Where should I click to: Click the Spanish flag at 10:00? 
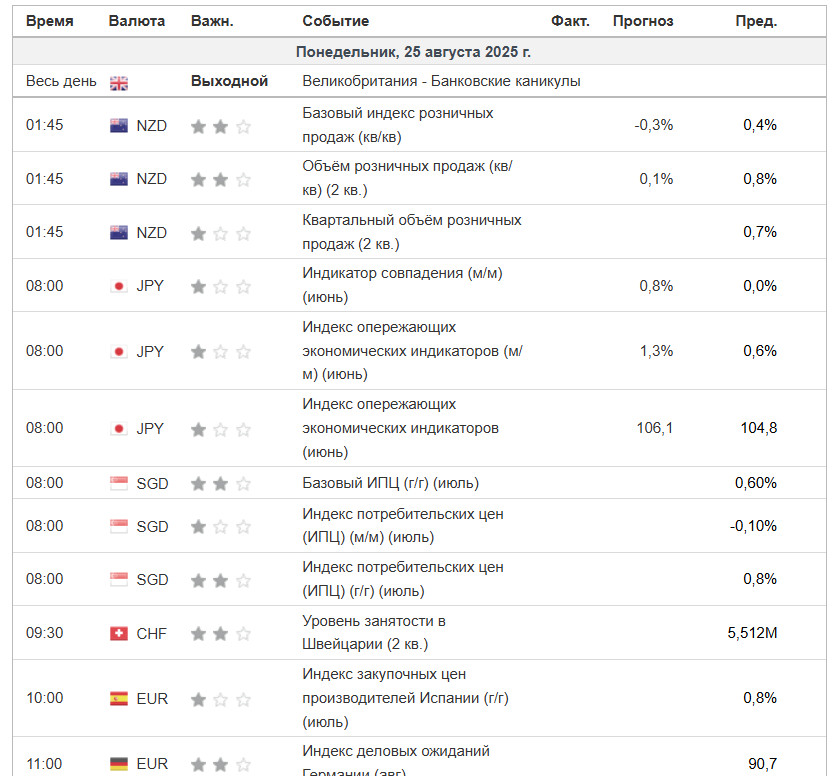tap(119, 698)
